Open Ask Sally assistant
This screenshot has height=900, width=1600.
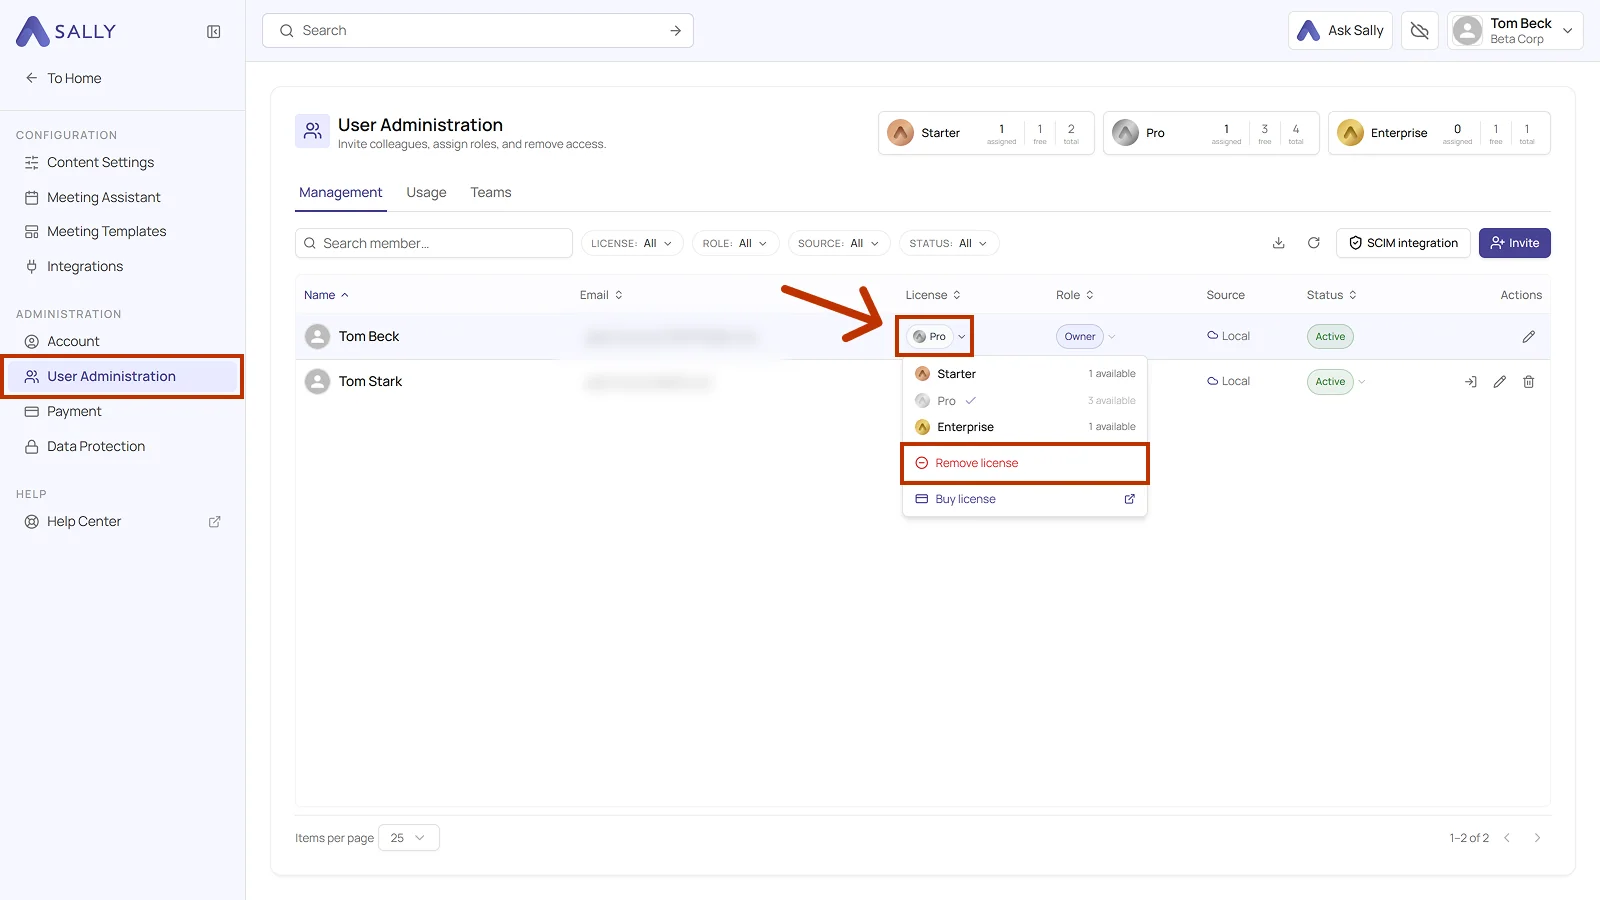coord(1340,31)
